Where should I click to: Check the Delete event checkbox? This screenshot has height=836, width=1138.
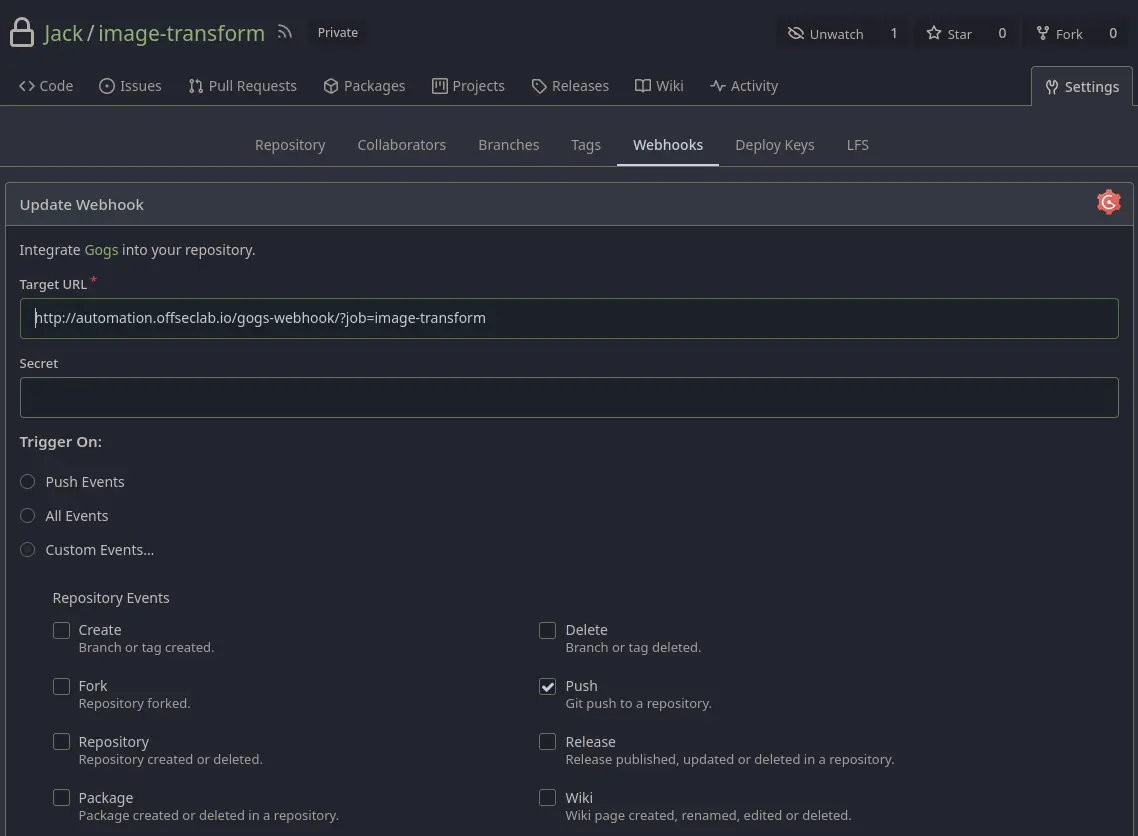coord(548,631)
